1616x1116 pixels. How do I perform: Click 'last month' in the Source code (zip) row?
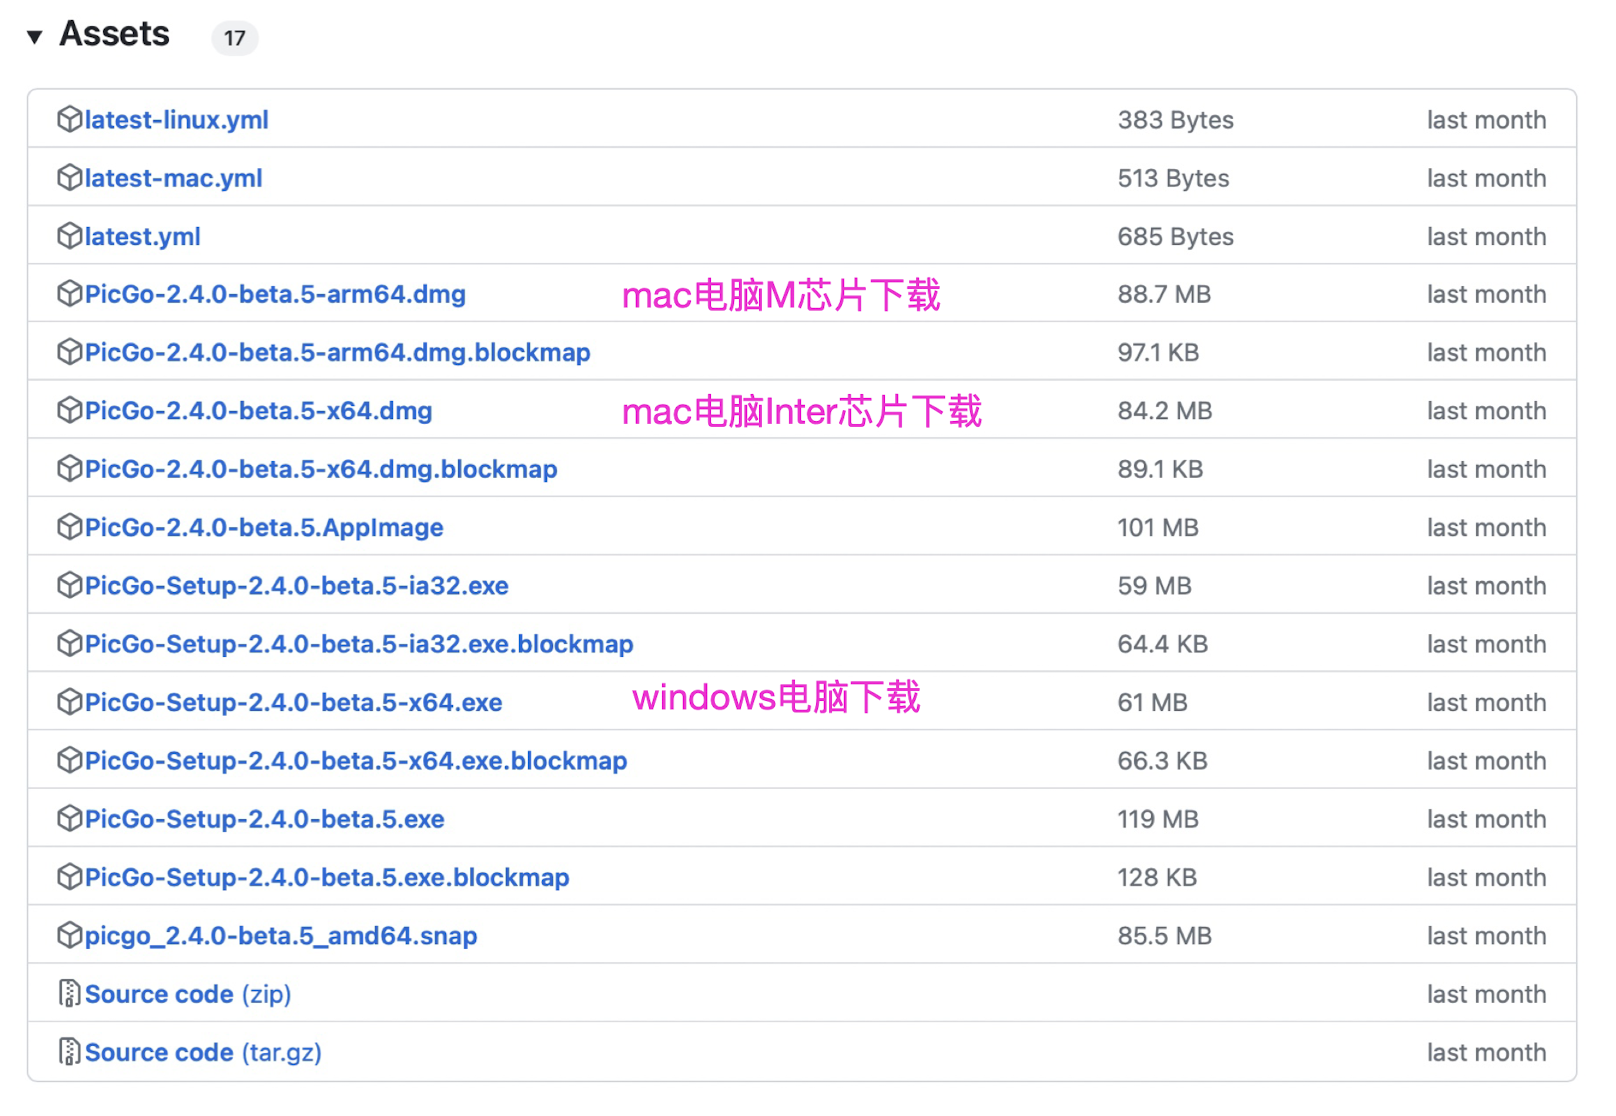point(1486,994)
